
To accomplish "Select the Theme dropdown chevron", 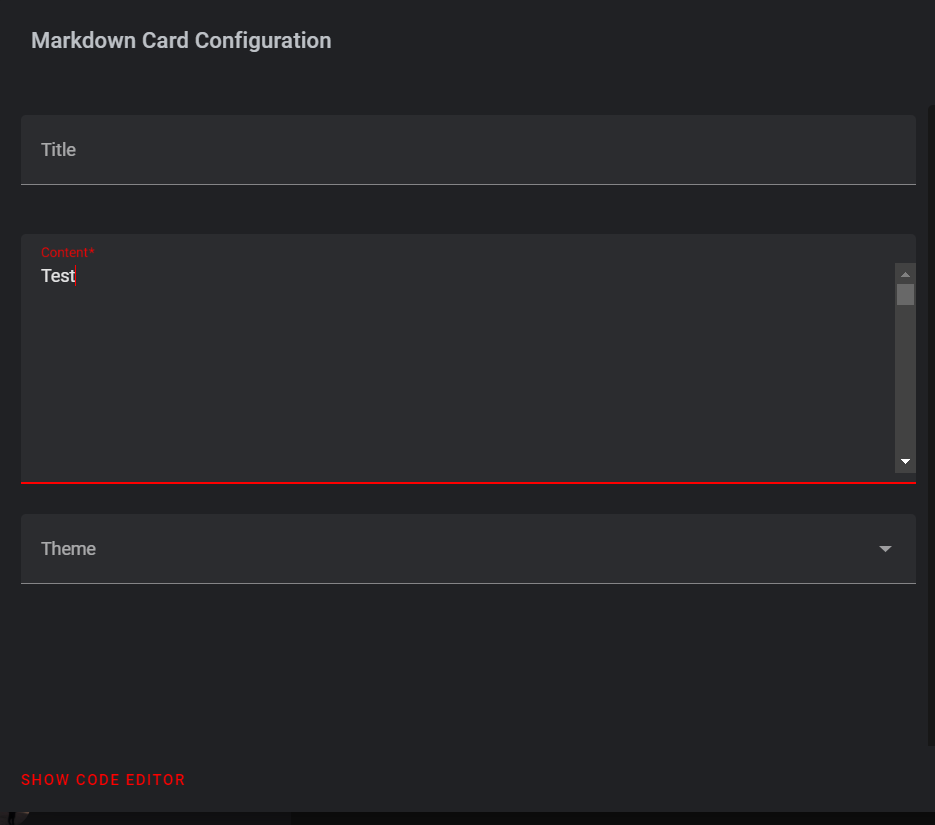I will [885, 548].
